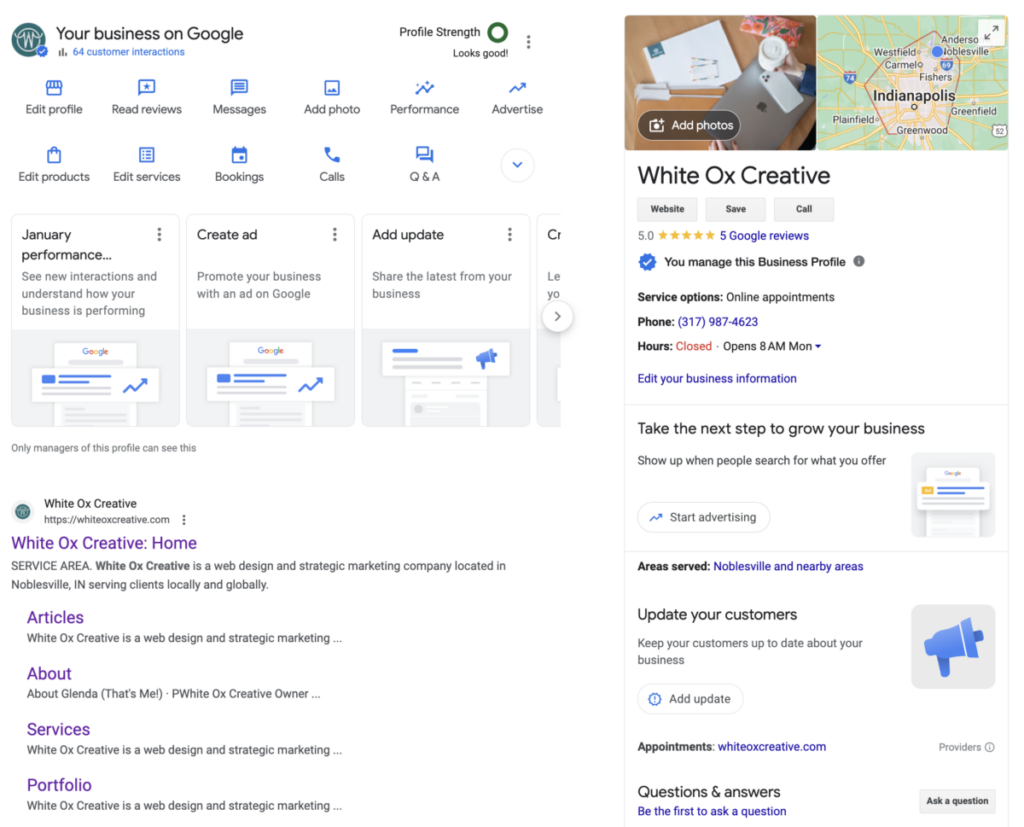1024x827 pixels.
Task: Click the White Ox business logo avatar
Action: (29, 39)
